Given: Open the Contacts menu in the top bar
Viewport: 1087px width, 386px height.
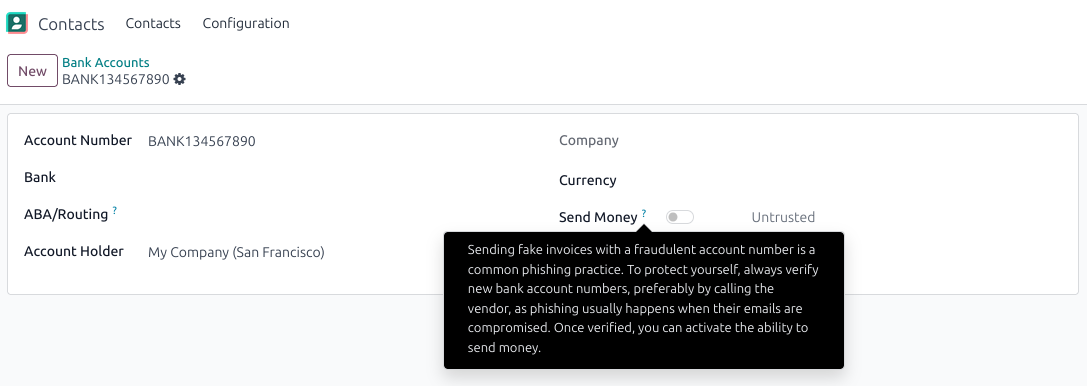Looking at the screenshot, I should [x=153, y=24].
